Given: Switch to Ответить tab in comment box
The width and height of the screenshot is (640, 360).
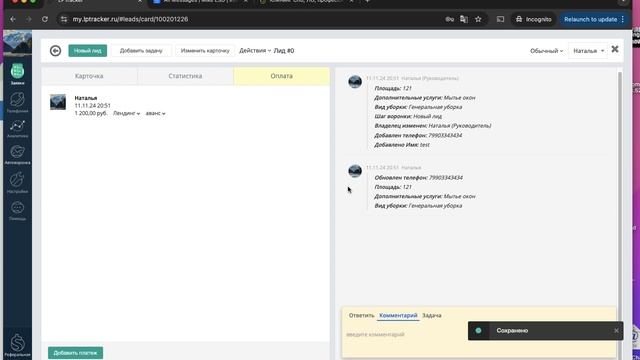Looking at the screenshot, I should pos(361,316).
